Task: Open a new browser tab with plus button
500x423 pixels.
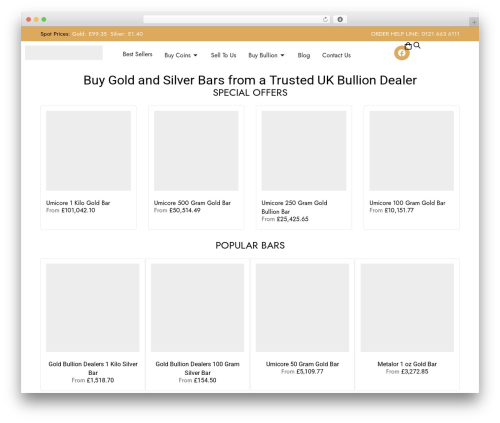Action: (474, 22)
